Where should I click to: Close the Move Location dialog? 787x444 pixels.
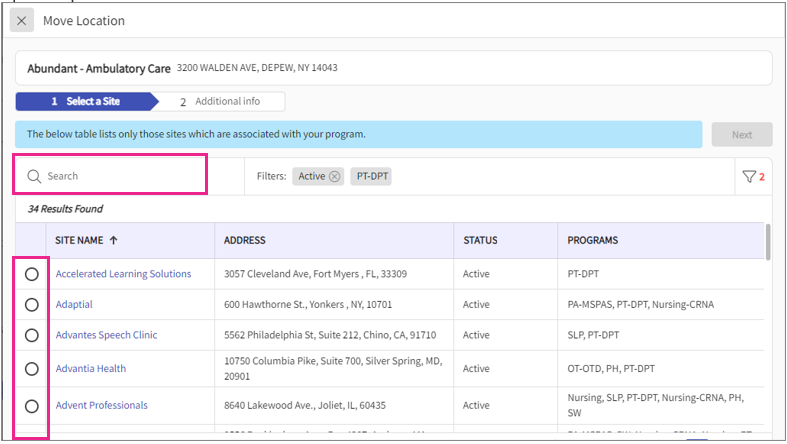(22, 21)
